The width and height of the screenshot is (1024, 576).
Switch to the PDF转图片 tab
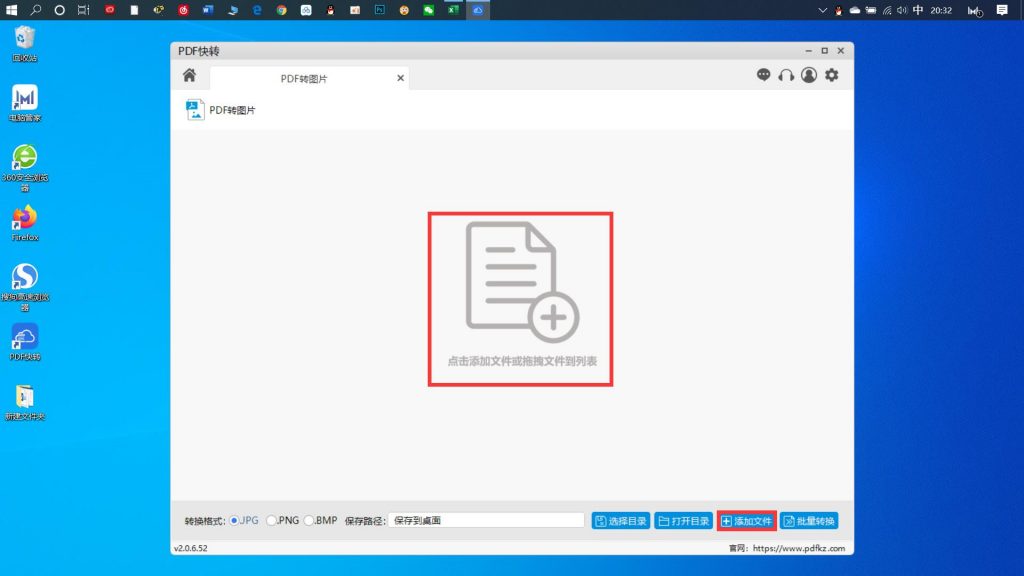[304, 78]
